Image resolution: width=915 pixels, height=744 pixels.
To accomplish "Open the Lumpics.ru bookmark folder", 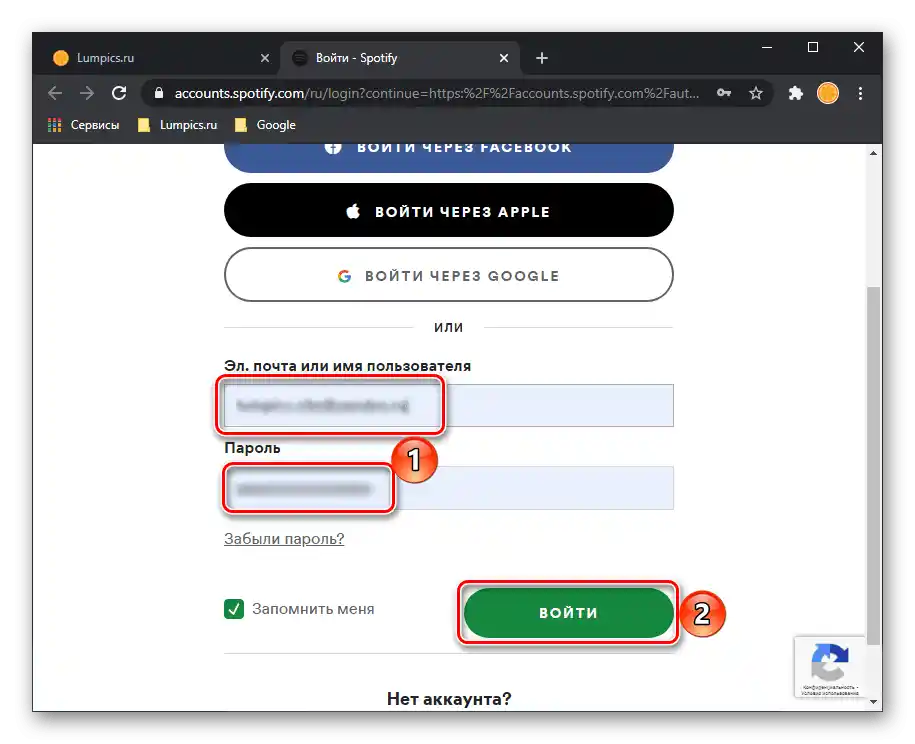I will [177, 125].
